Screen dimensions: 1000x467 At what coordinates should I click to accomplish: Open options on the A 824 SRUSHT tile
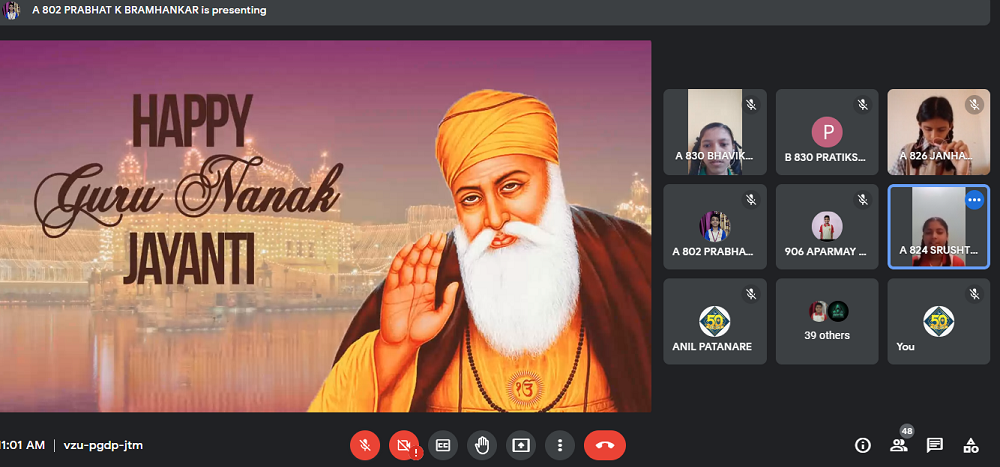(974, 200)
